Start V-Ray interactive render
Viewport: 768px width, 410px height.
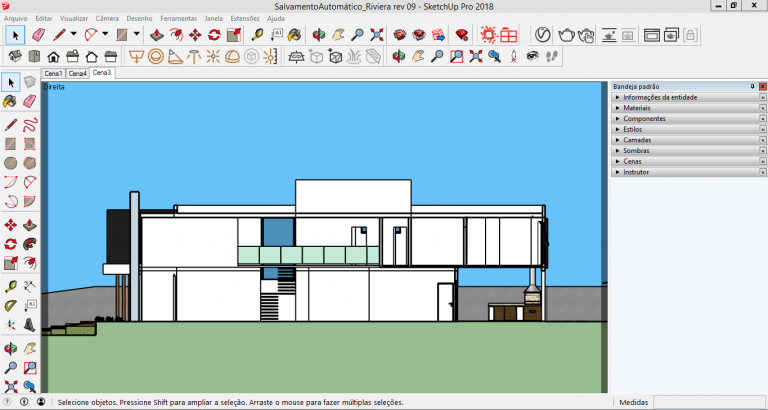(586, 35)
